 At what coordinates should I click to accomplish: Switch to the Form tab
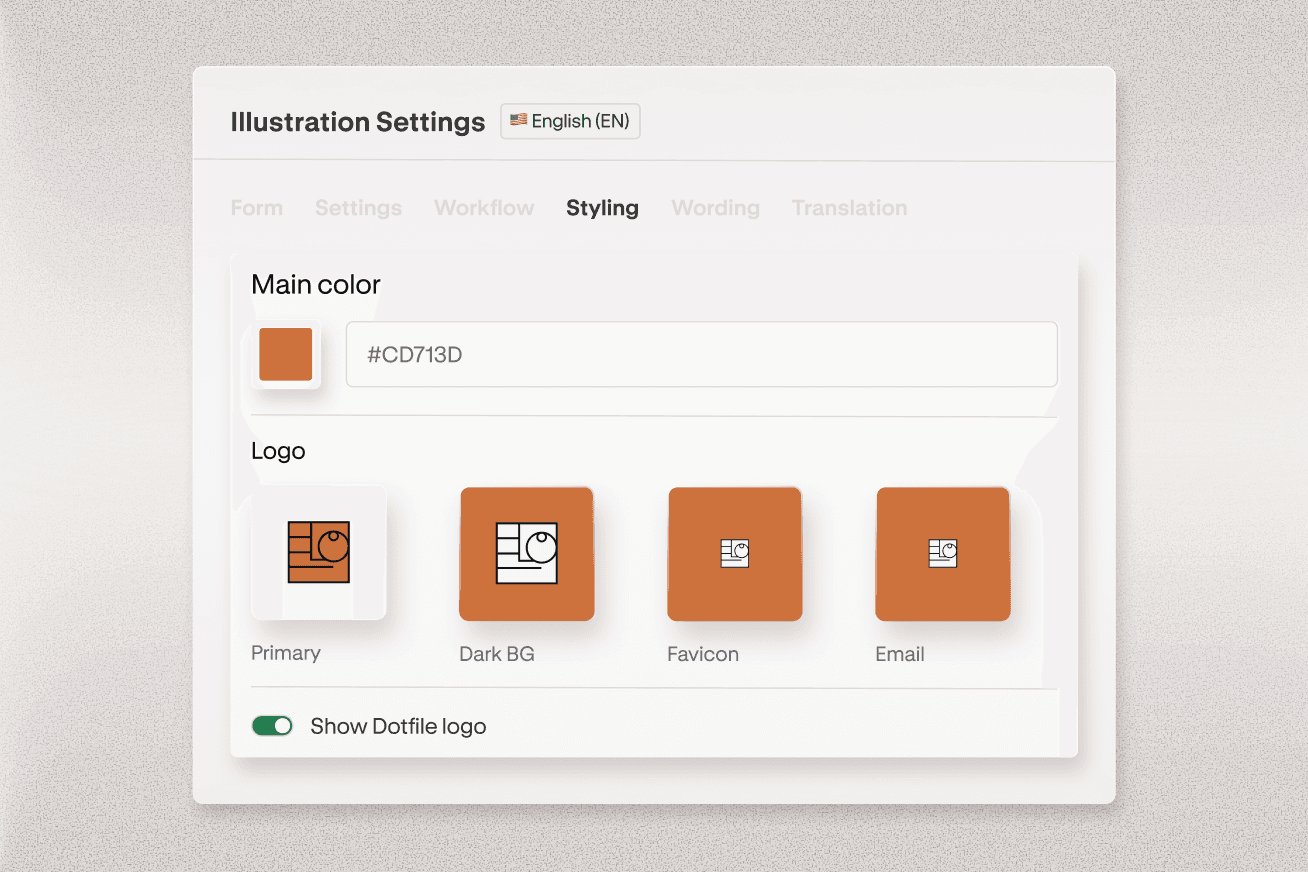256,208
